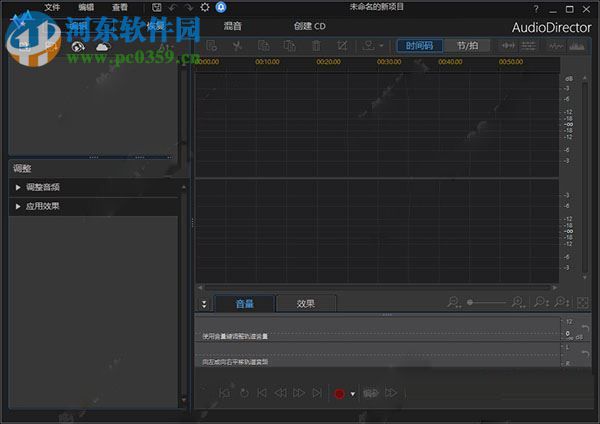Select the 节/拍 display mode
The width and height of the screenshot is (600, 424).
467,46
